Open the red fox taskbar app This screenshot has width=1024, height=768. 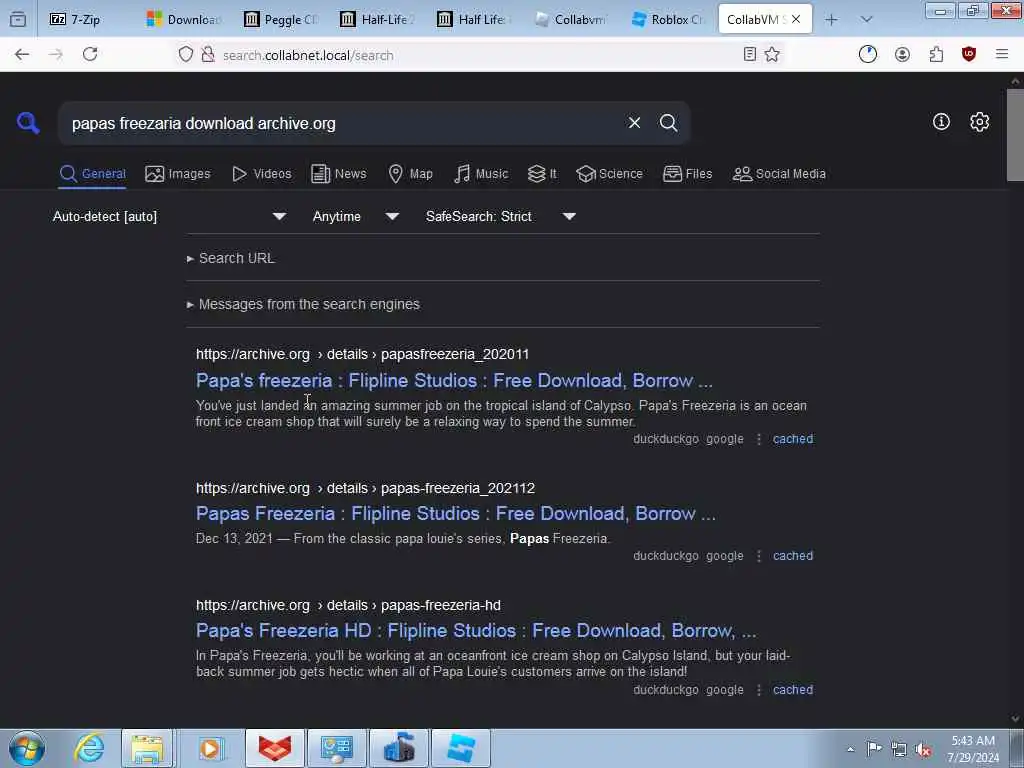coord(275,748)
